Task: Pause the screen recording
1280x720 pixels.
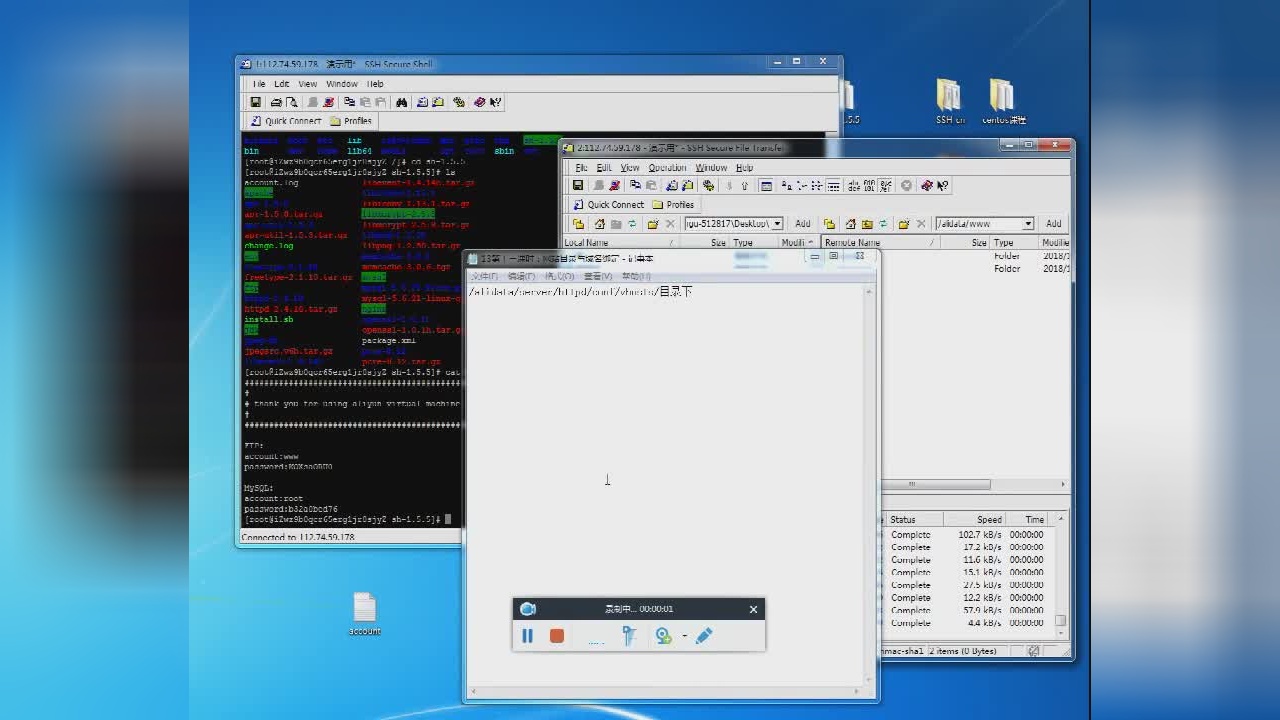Action: 528,636
